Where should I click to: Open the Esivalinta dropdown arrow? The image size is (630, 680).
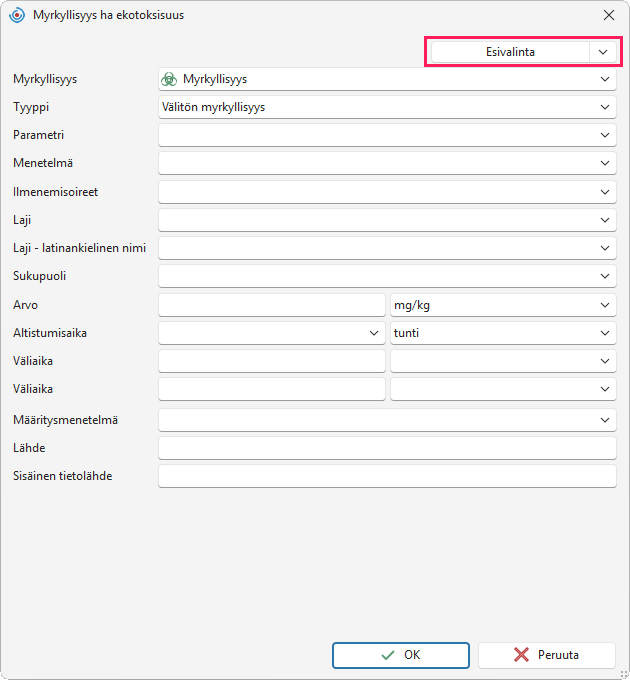pyautogui.click(x=603, y=52)
